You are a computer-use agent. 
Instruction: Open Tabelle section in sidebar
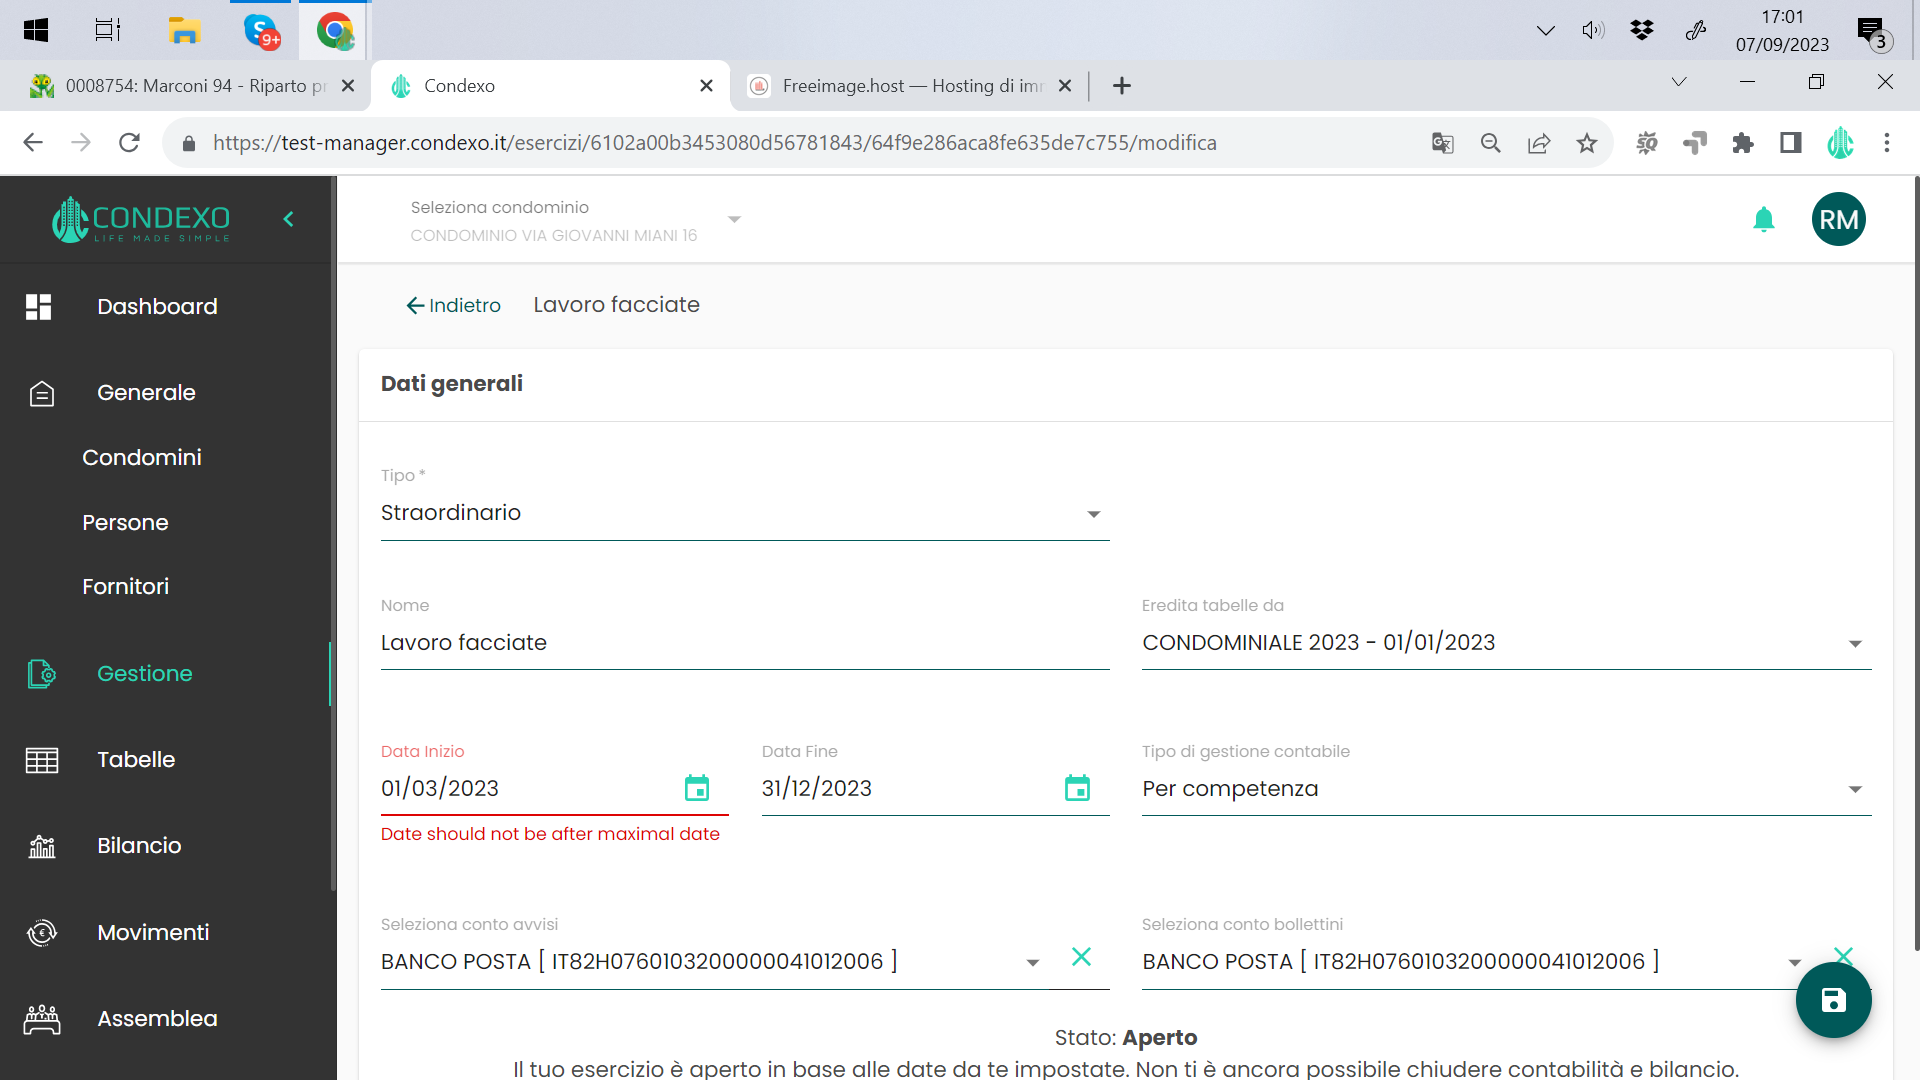(x=136, y=760)
